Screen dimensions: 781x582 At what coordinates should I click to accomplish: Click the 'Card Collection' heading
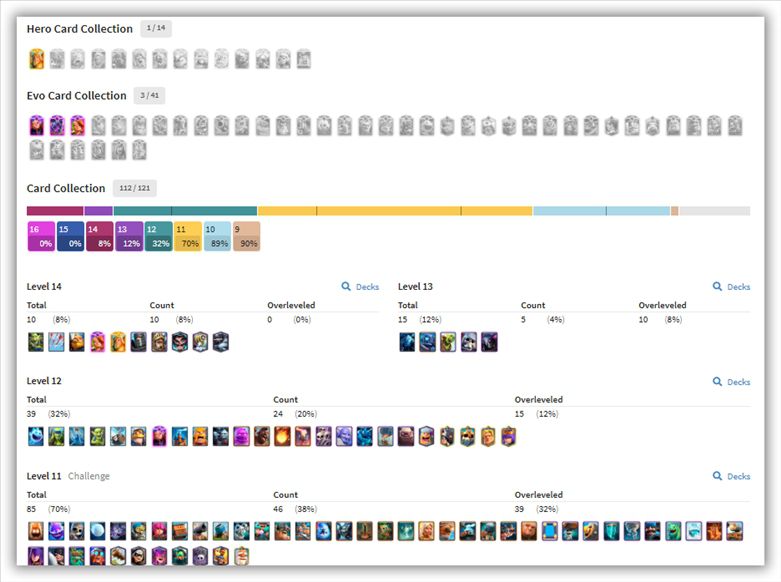pos(66,188)
